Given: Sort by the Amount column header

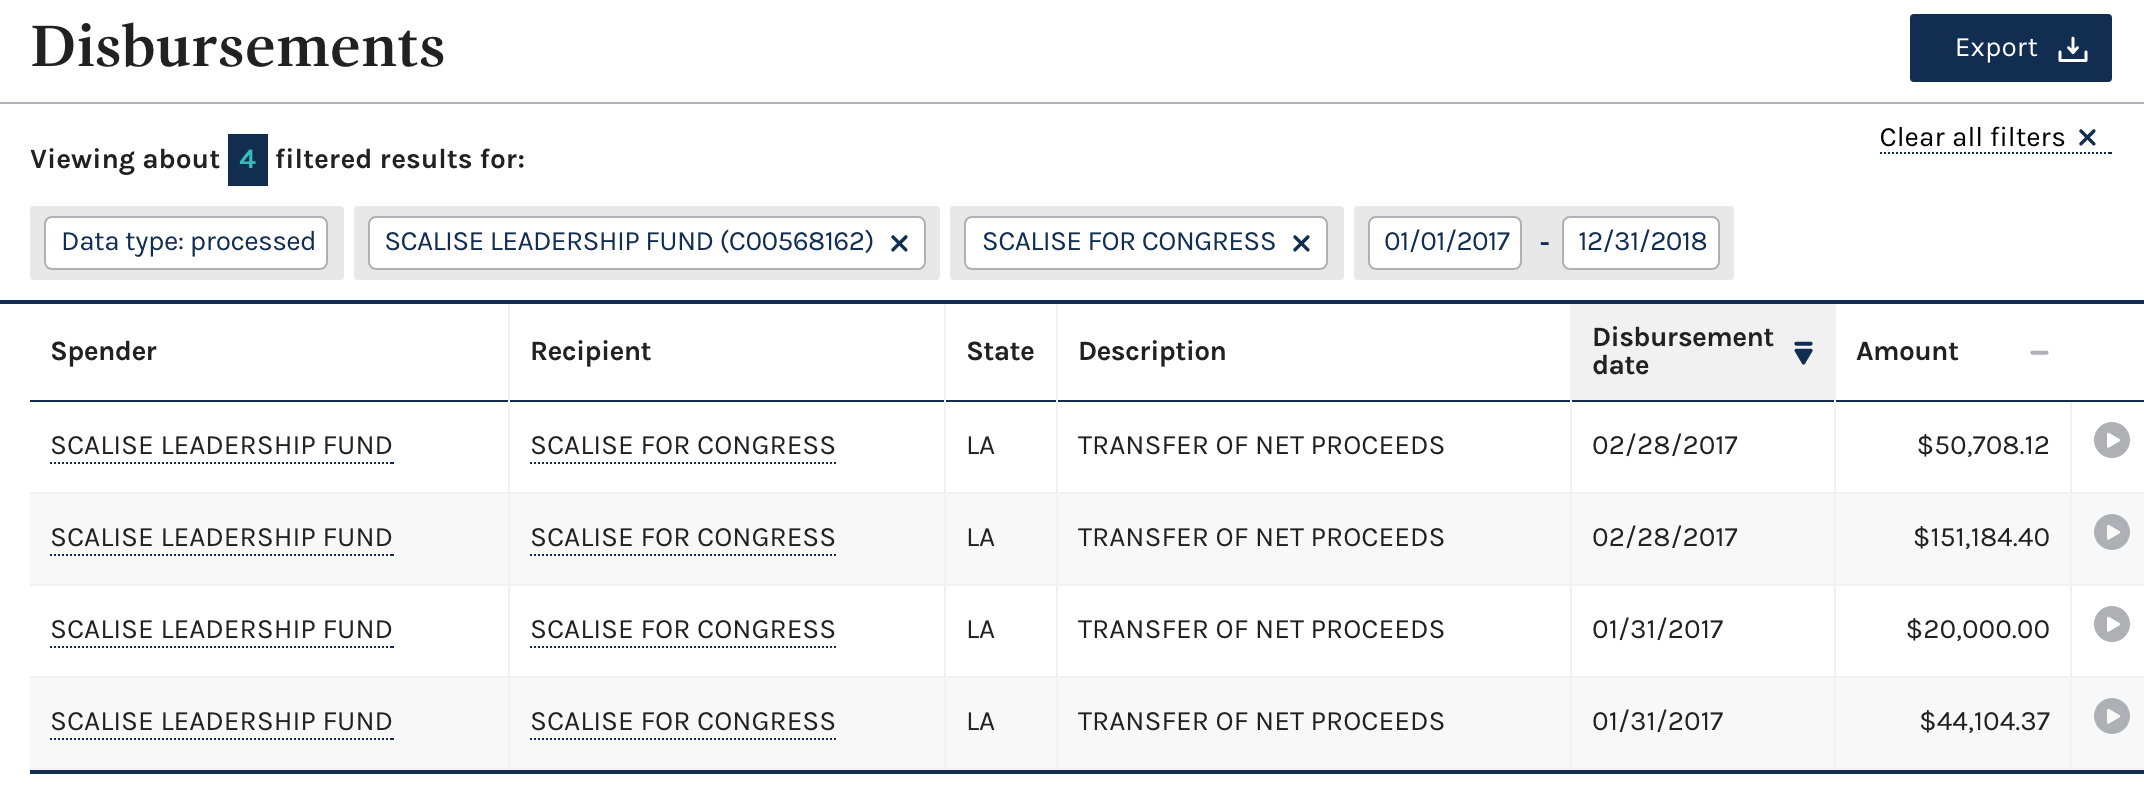Looking at the screenshot, I should pyautogui.click(x=1906, y=351).
